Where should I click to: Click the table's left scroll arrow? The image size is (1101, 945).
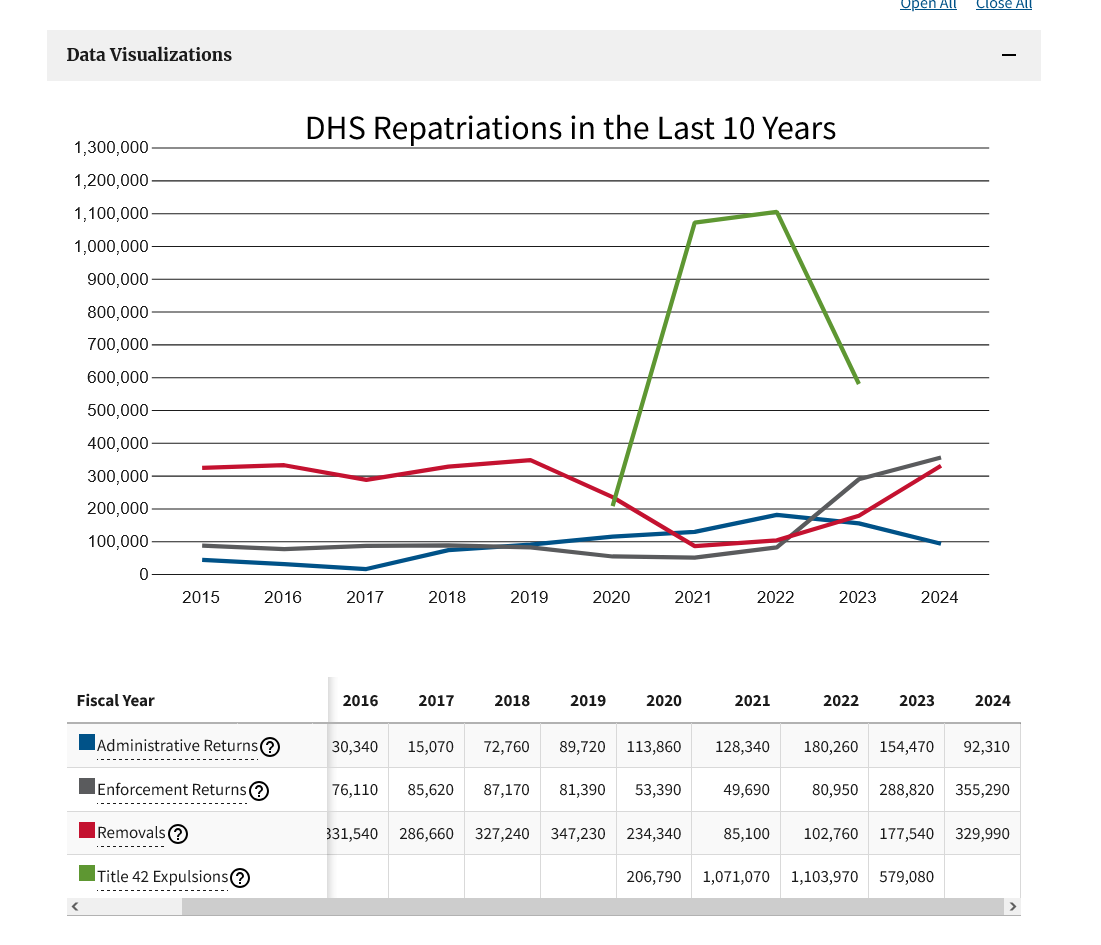click(x=75, y=906)
